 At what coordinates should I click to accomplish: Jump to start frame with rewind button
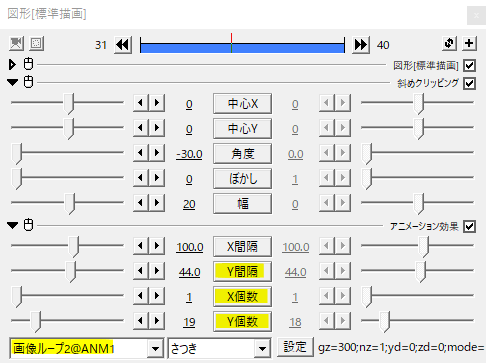123,45
